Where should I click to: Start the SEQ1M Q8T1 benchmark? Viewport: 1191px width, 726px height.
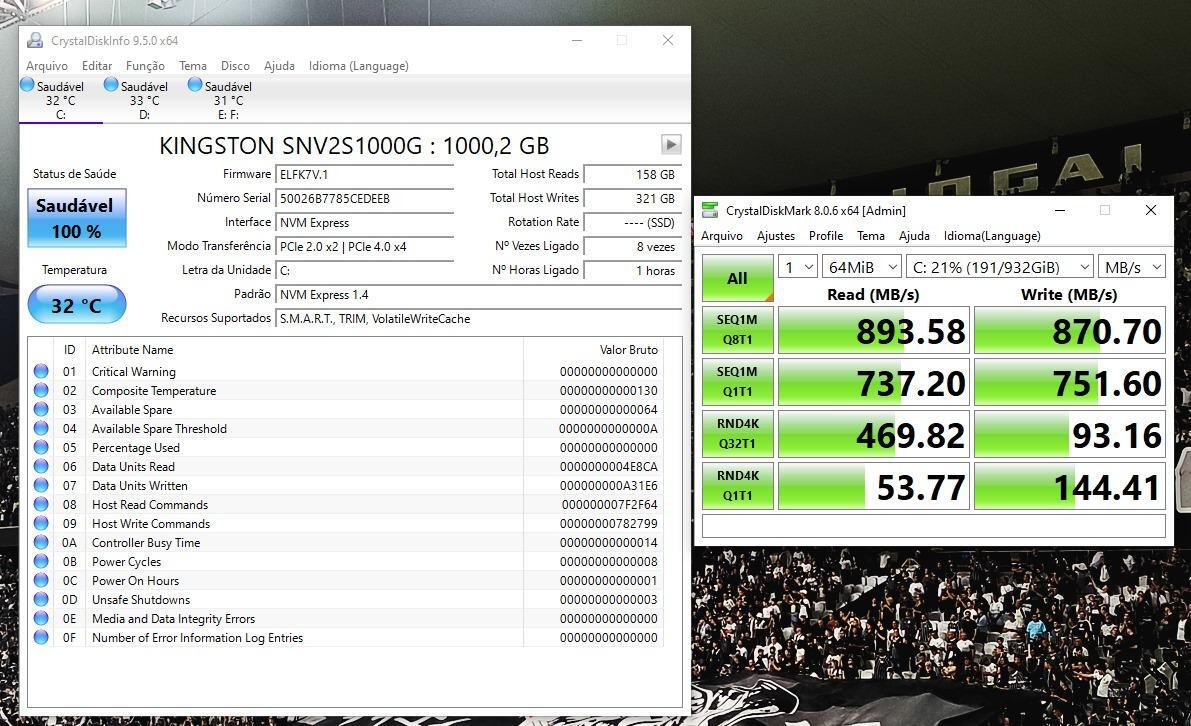tap(738, 330)
